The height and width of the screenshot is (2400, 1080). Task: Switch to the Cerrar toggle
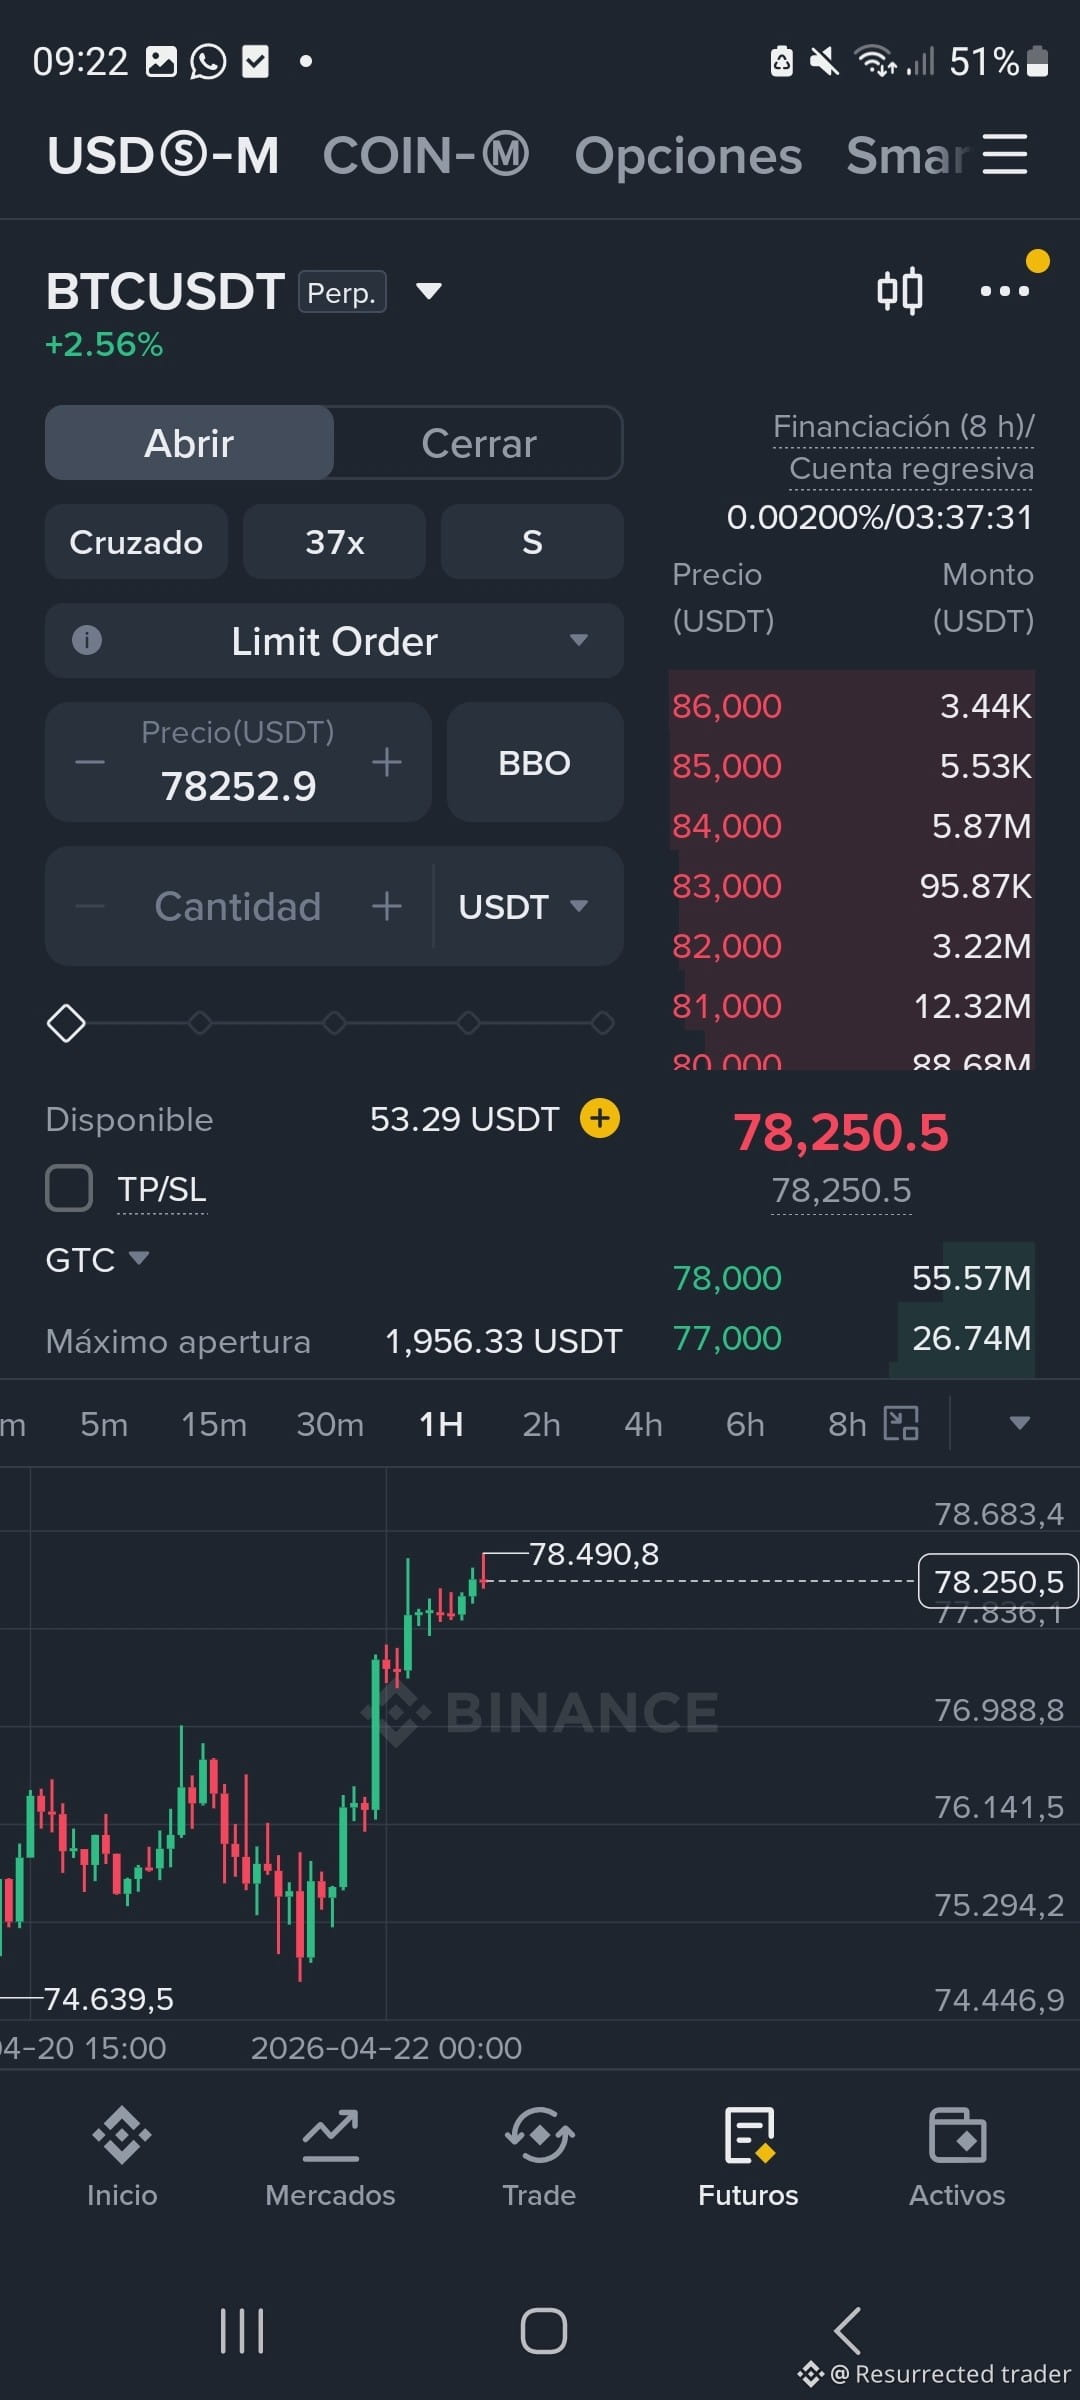point(479,443)
